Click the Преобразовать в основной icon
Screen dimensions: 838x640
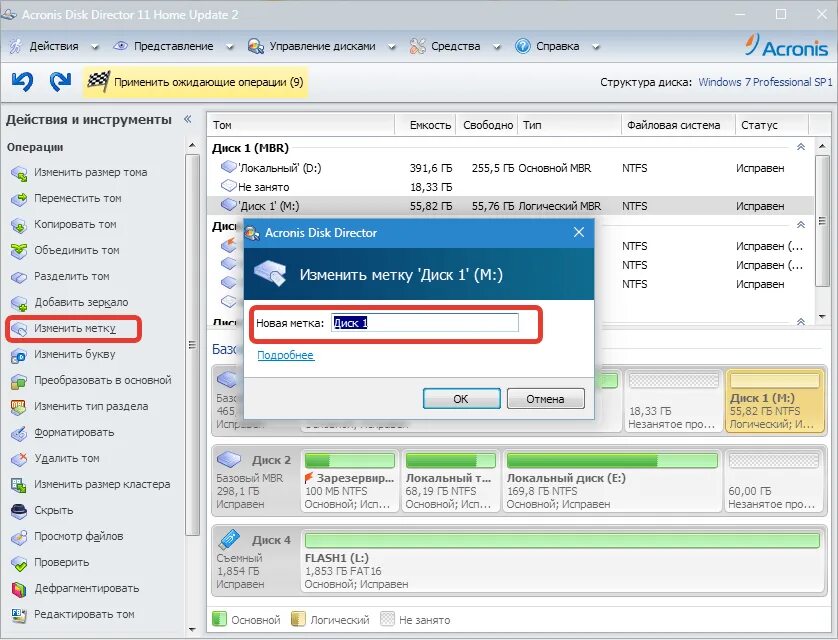19,381
